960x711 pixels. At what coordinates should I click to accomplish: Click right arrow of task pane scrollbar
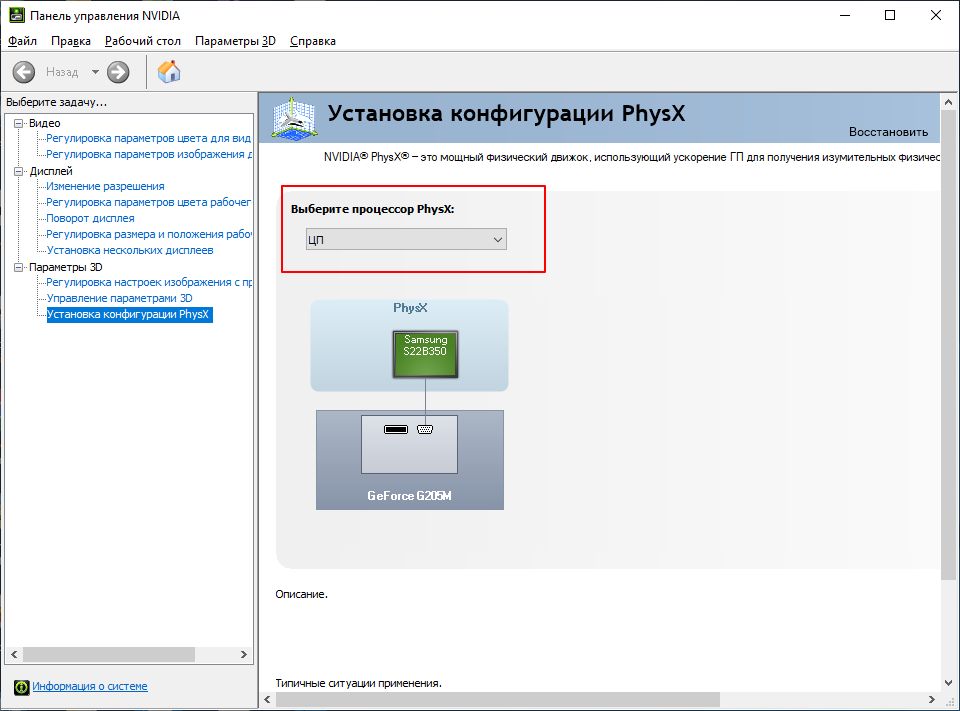(x=244, y=654)
